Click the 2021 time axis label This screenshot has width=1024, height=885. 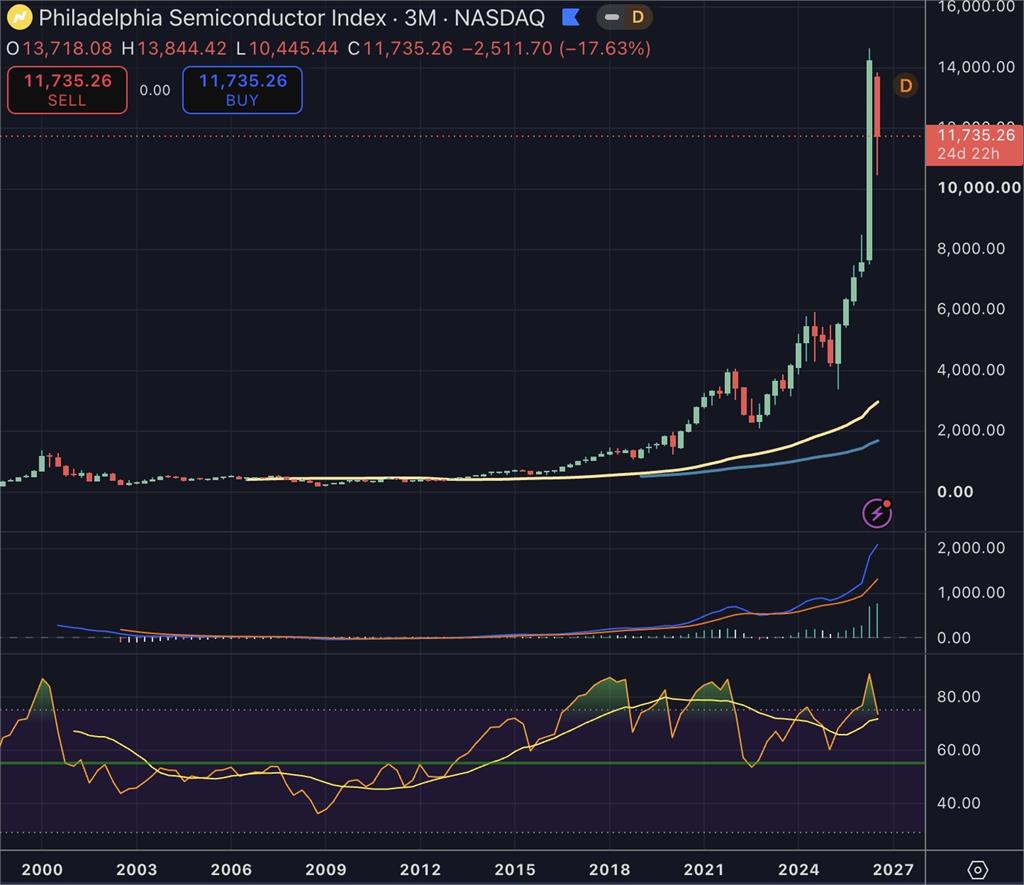703,869
